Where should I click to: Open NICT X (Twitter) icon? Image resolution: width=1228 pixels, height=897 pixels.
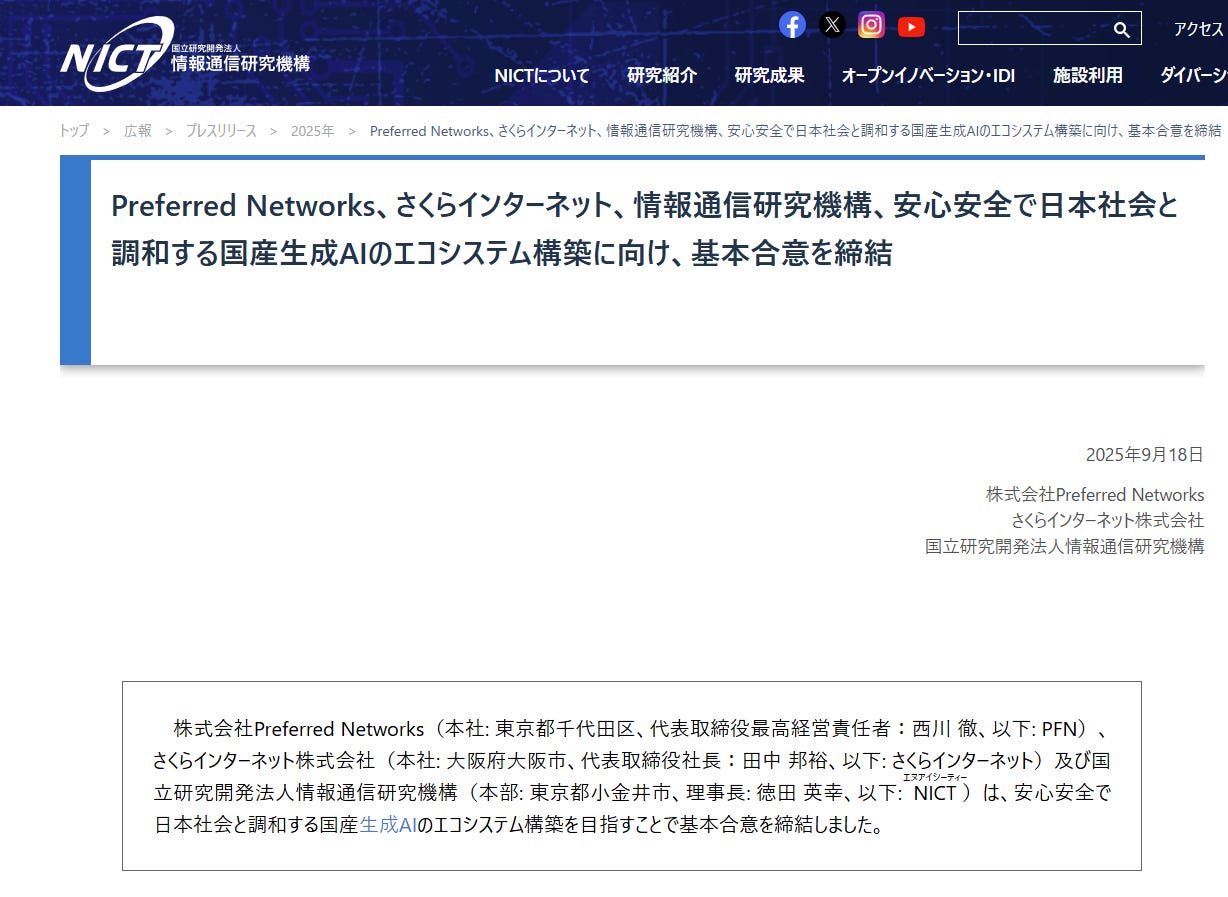click(832, 25)
